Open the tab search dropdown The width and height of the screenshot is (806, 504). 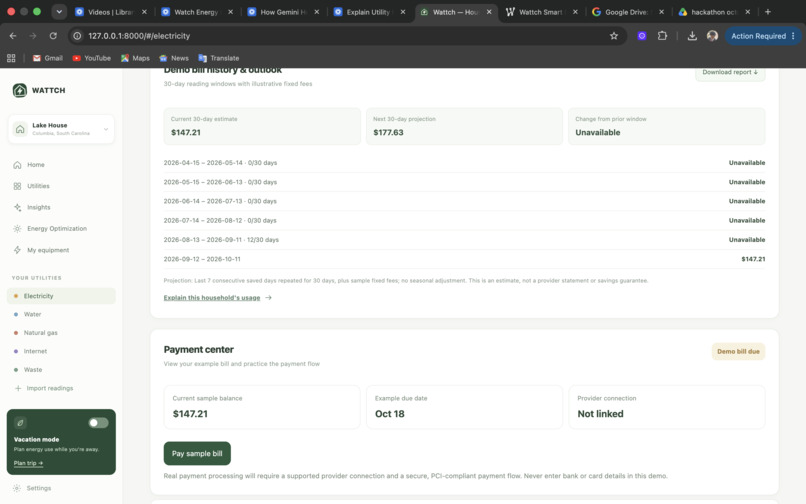59,12
